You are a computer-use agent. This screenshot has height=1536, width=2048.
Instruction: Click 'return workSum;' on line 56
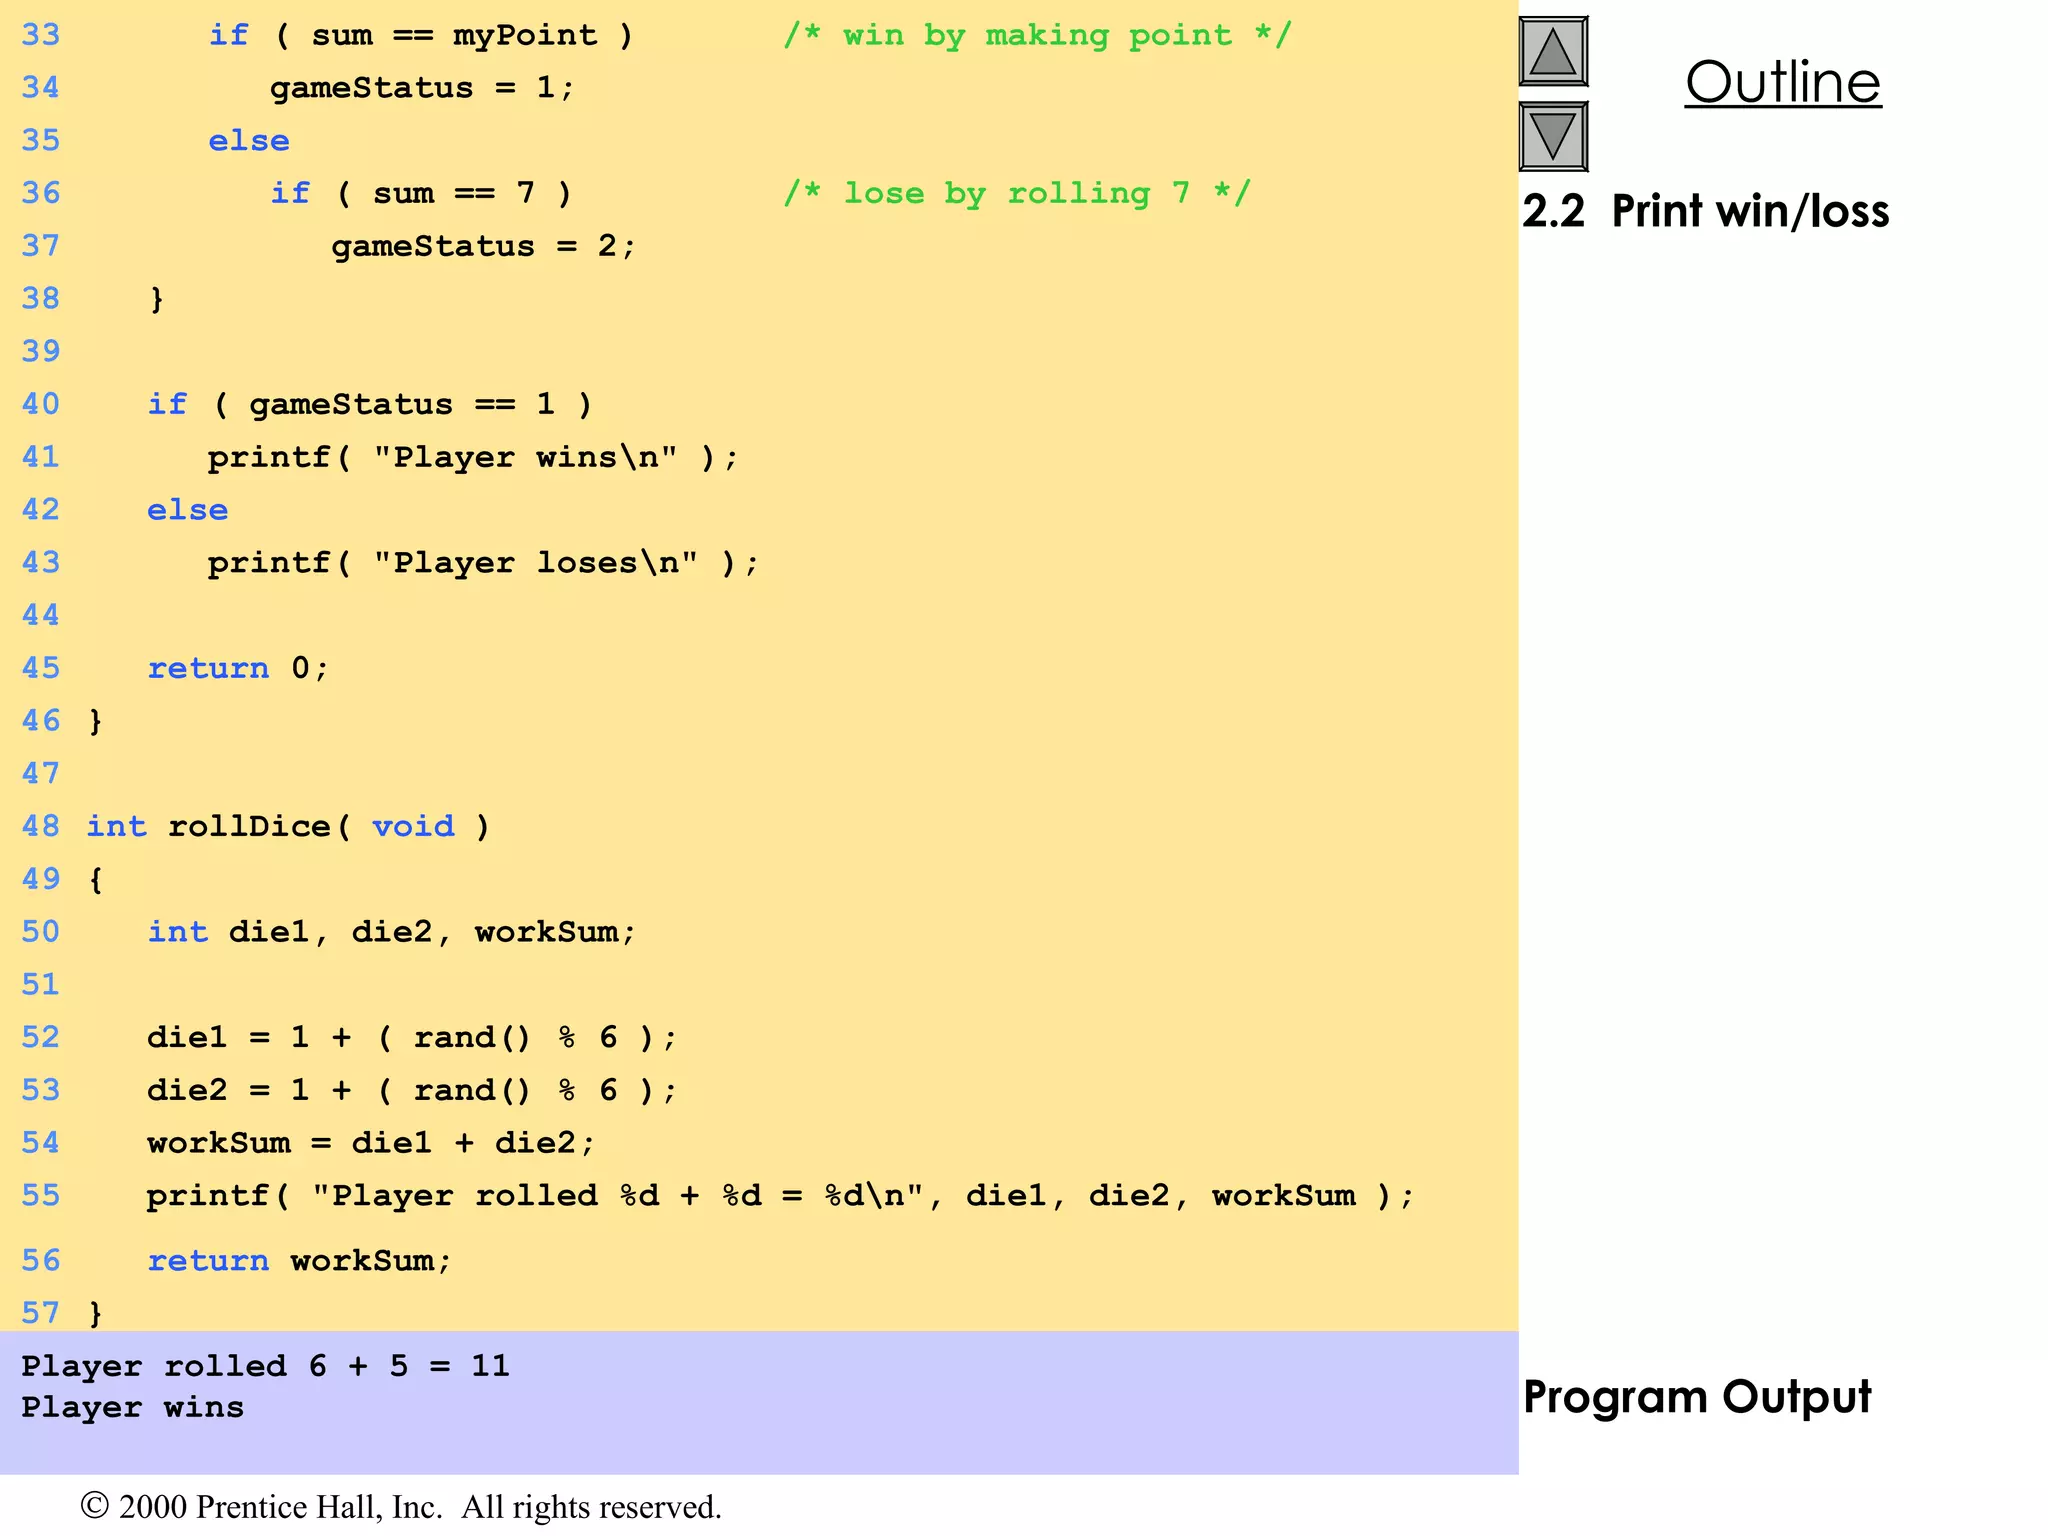(x=299, y=1261)
